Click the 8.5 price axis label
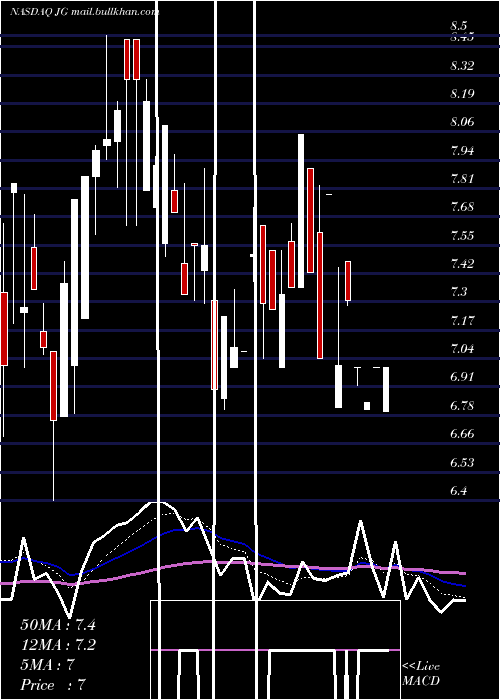This screenshot has width=500, height=700. point(458,25)
